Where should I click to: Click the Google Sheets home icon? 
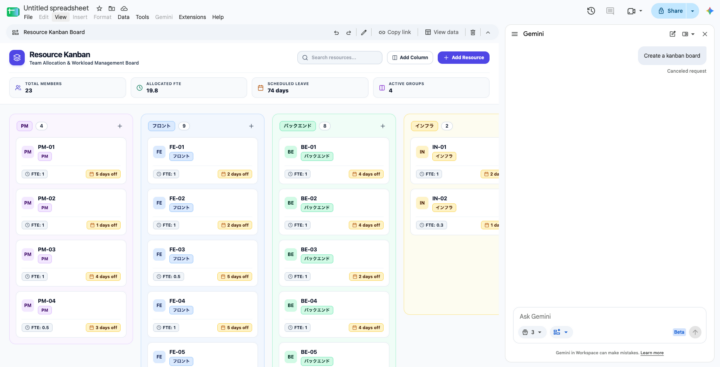click(13, 11)
